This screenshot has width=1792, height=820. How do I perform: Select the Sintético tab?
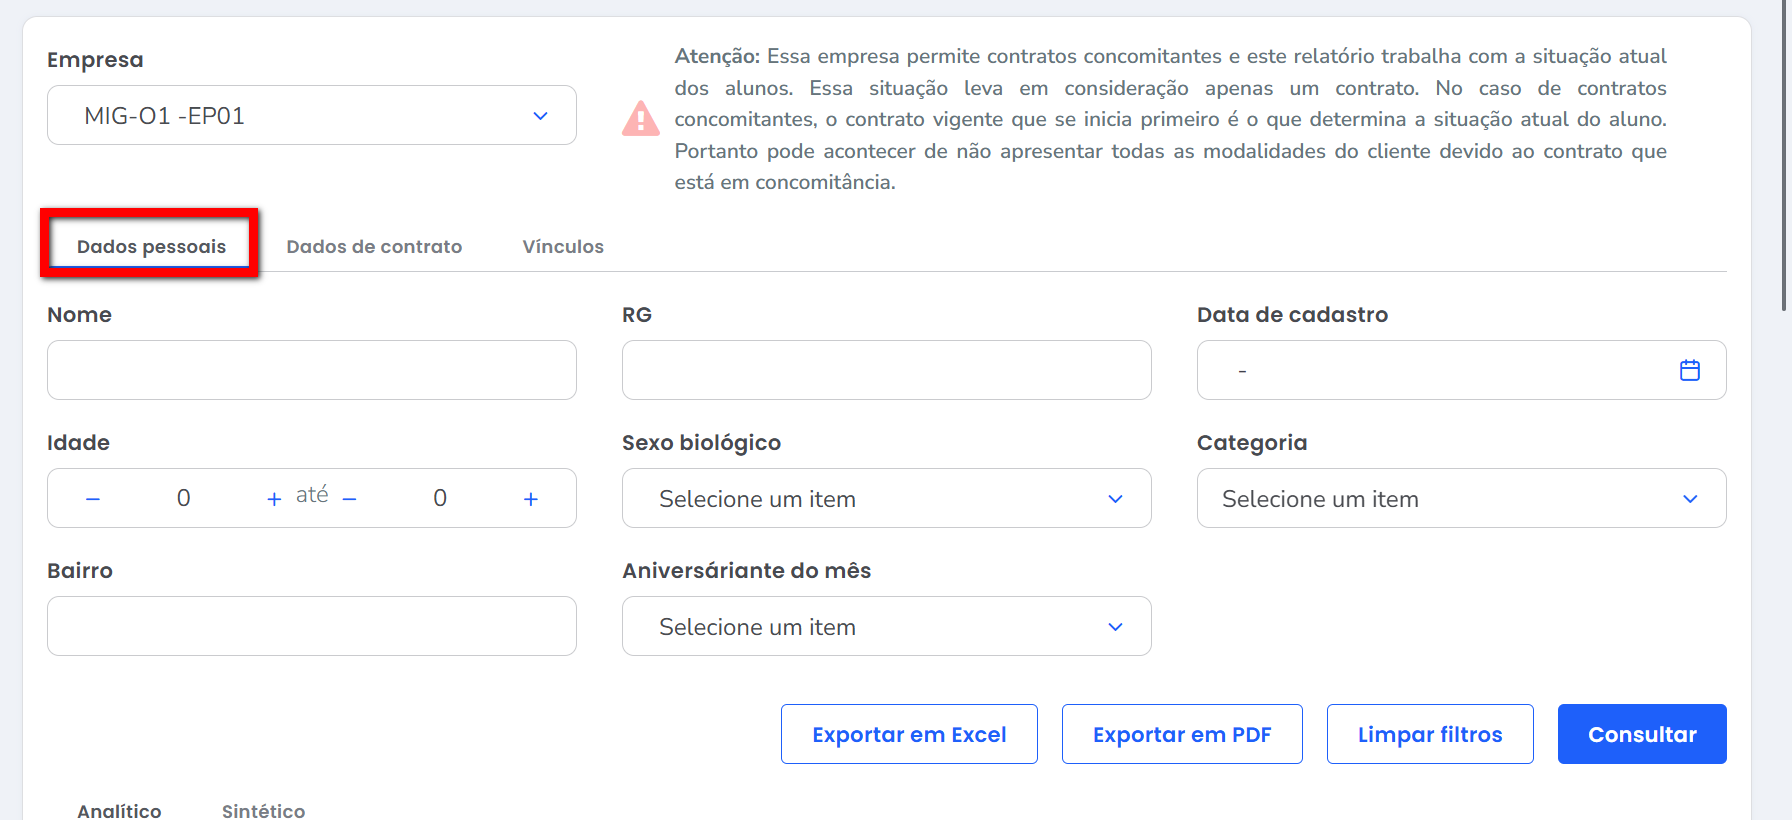pyautogui.click(x=263, y=810)
